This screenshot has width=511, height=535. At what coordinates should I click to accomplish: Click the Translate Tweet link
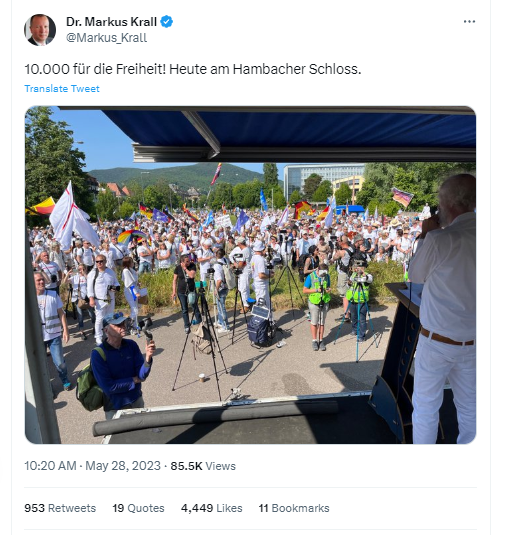62,89
